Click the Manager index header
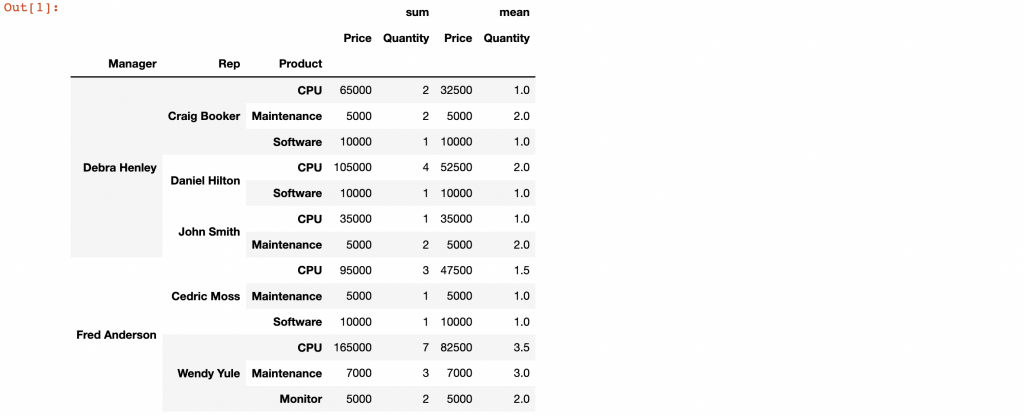Screen dimensions: 1024x415 click(132, 64)
